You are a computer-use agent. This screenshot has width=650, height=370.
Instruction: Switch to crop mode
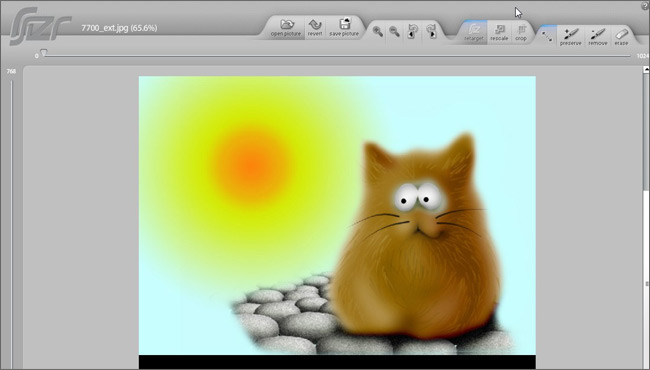coord(521,32)
